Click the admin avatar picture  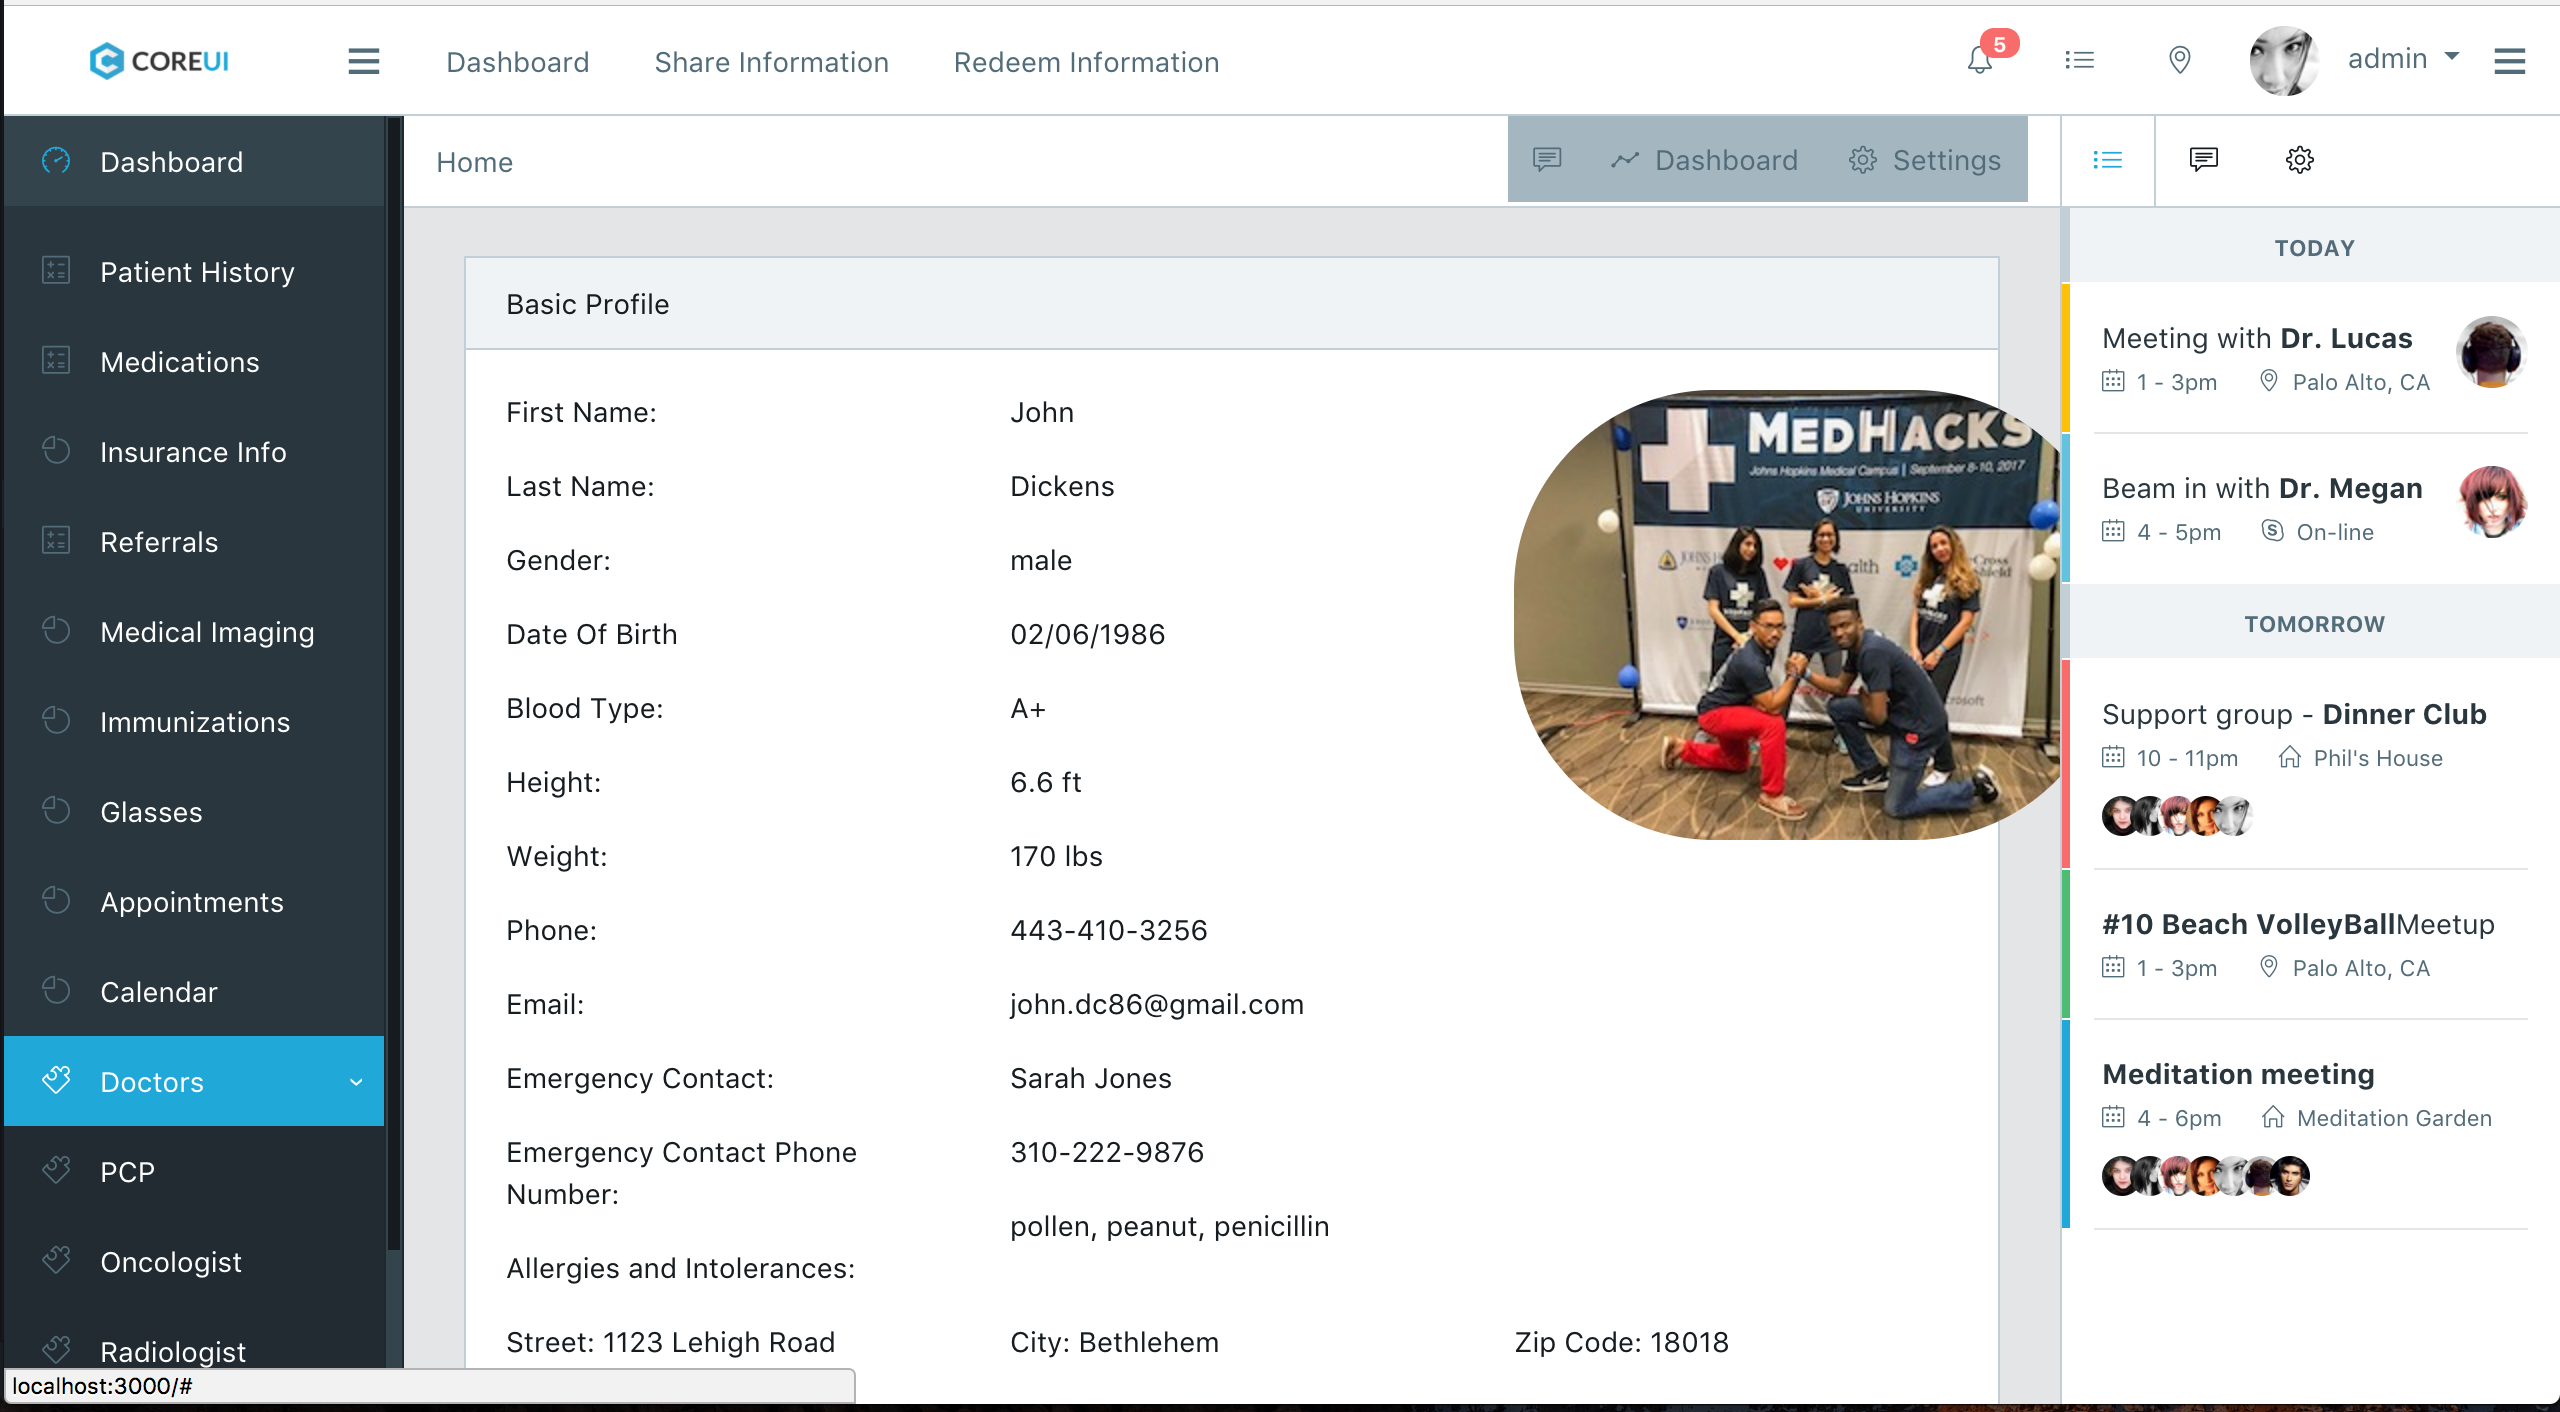pyautogui.click(x=2283, y=61)
